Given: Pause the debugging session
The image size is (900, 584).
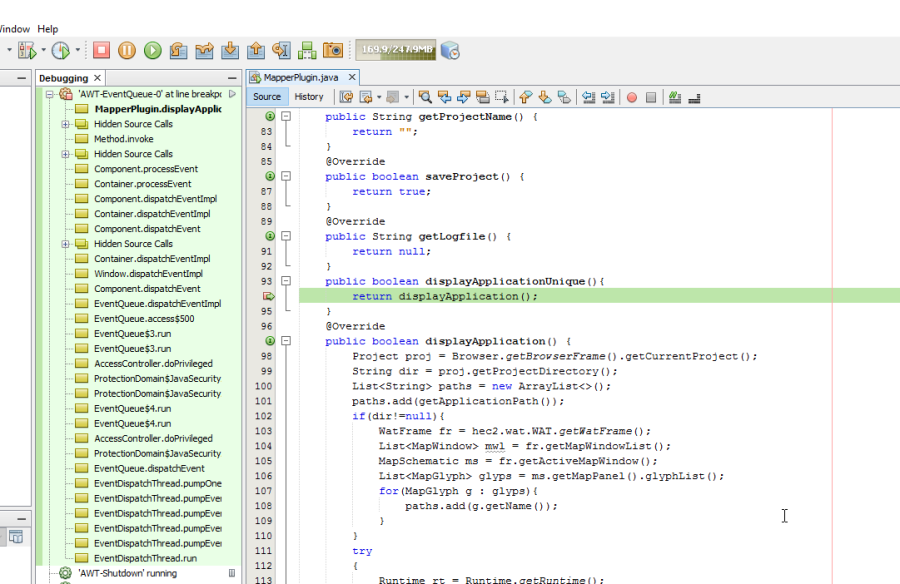Looking at the screenshot, I should coord(127,49).
